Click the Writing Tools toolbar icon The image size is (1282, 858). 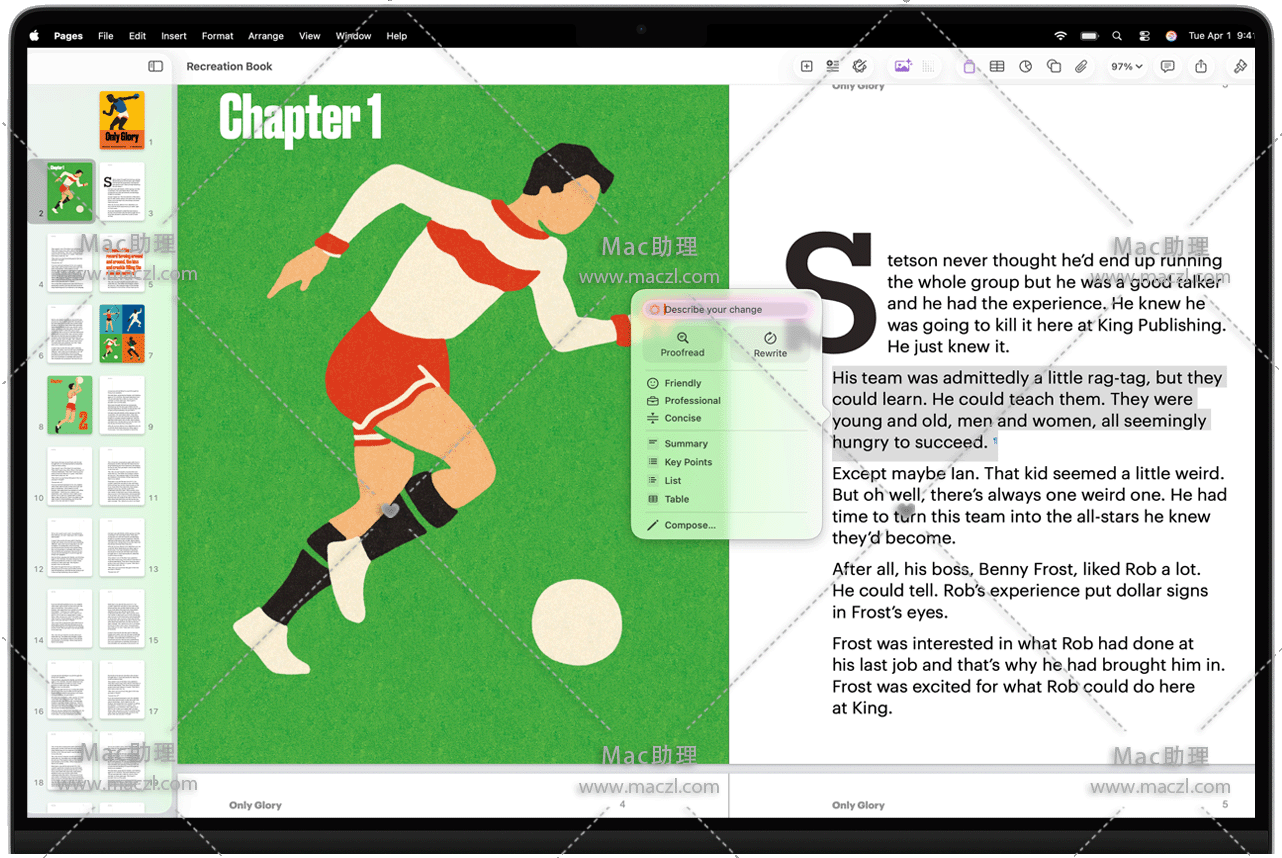[859, 66]
